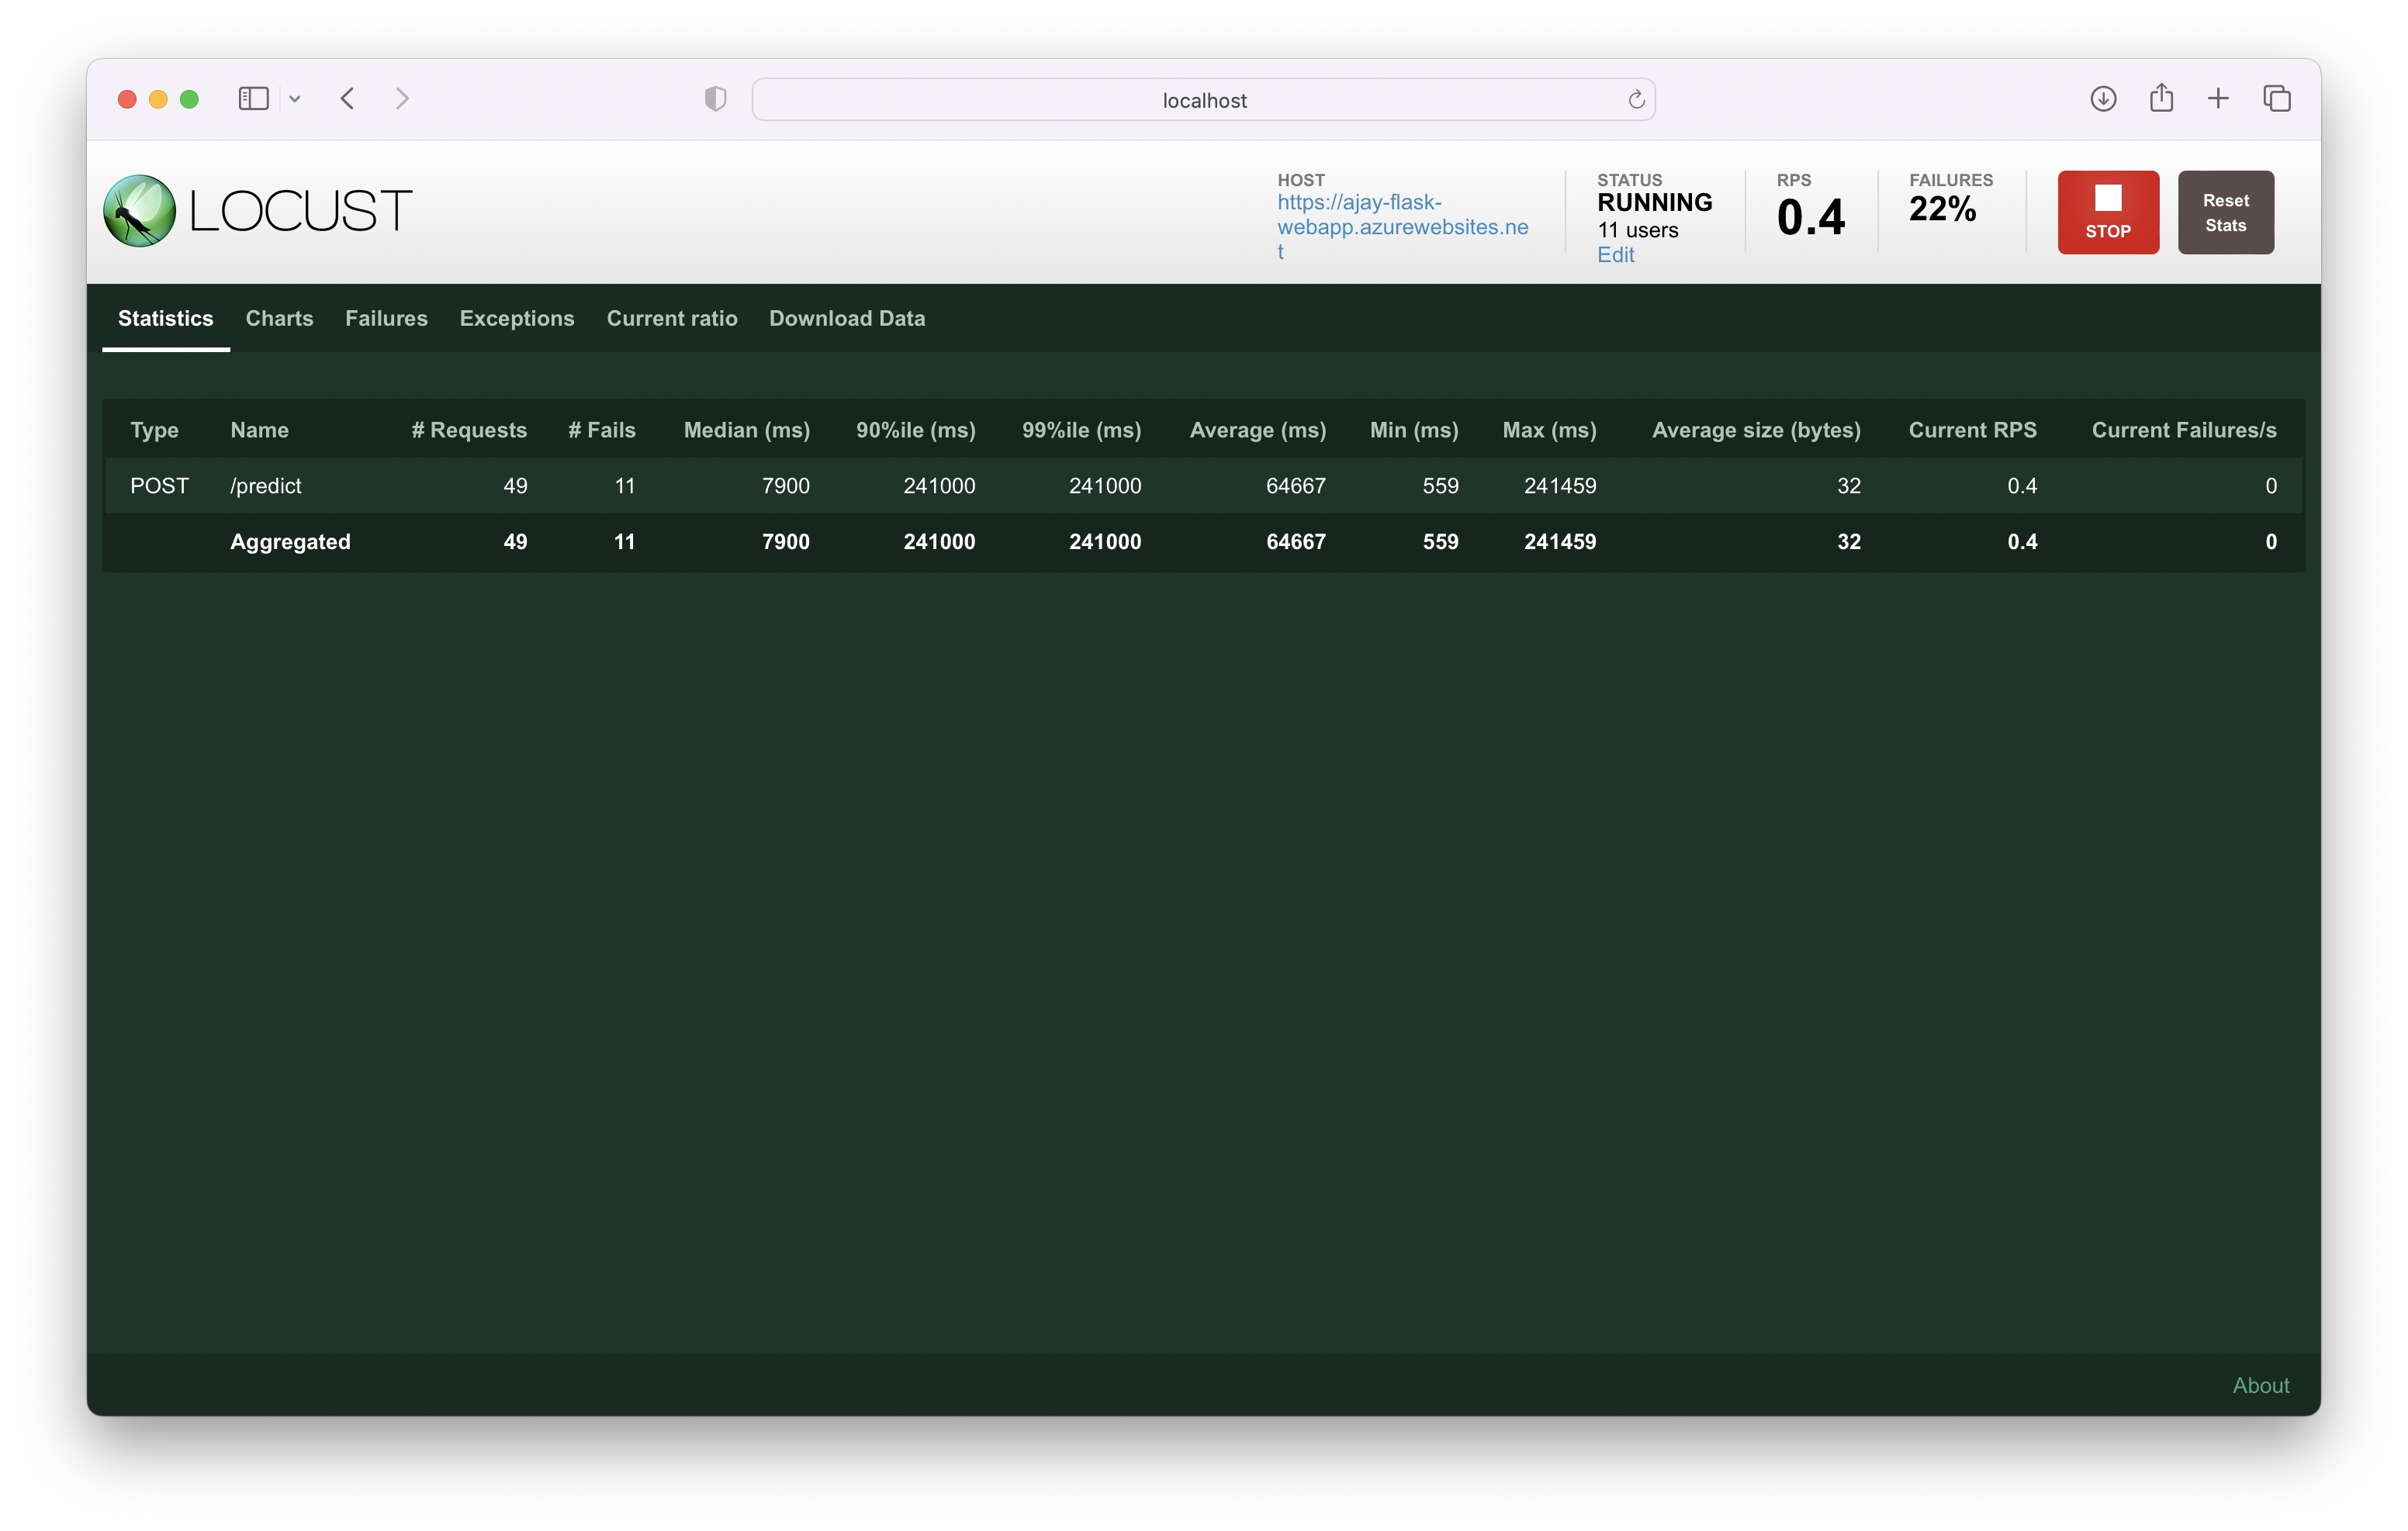Show the tab overview icon
The width and height of the screenshot is (2408, 1531).
click(2277, 98)
